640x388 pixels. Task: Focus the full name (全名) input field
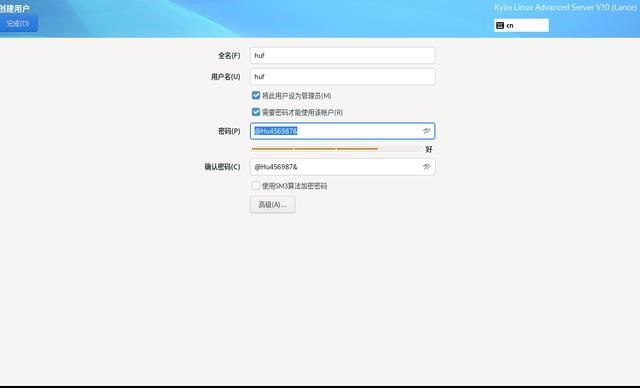point(342,55)
